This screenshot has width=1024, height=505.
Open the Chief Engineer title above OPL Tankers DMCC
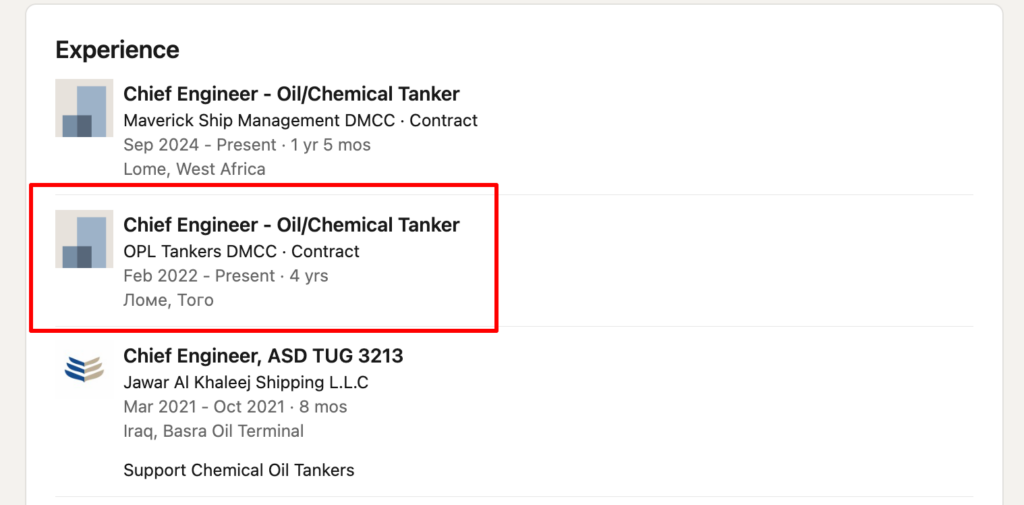291,225
